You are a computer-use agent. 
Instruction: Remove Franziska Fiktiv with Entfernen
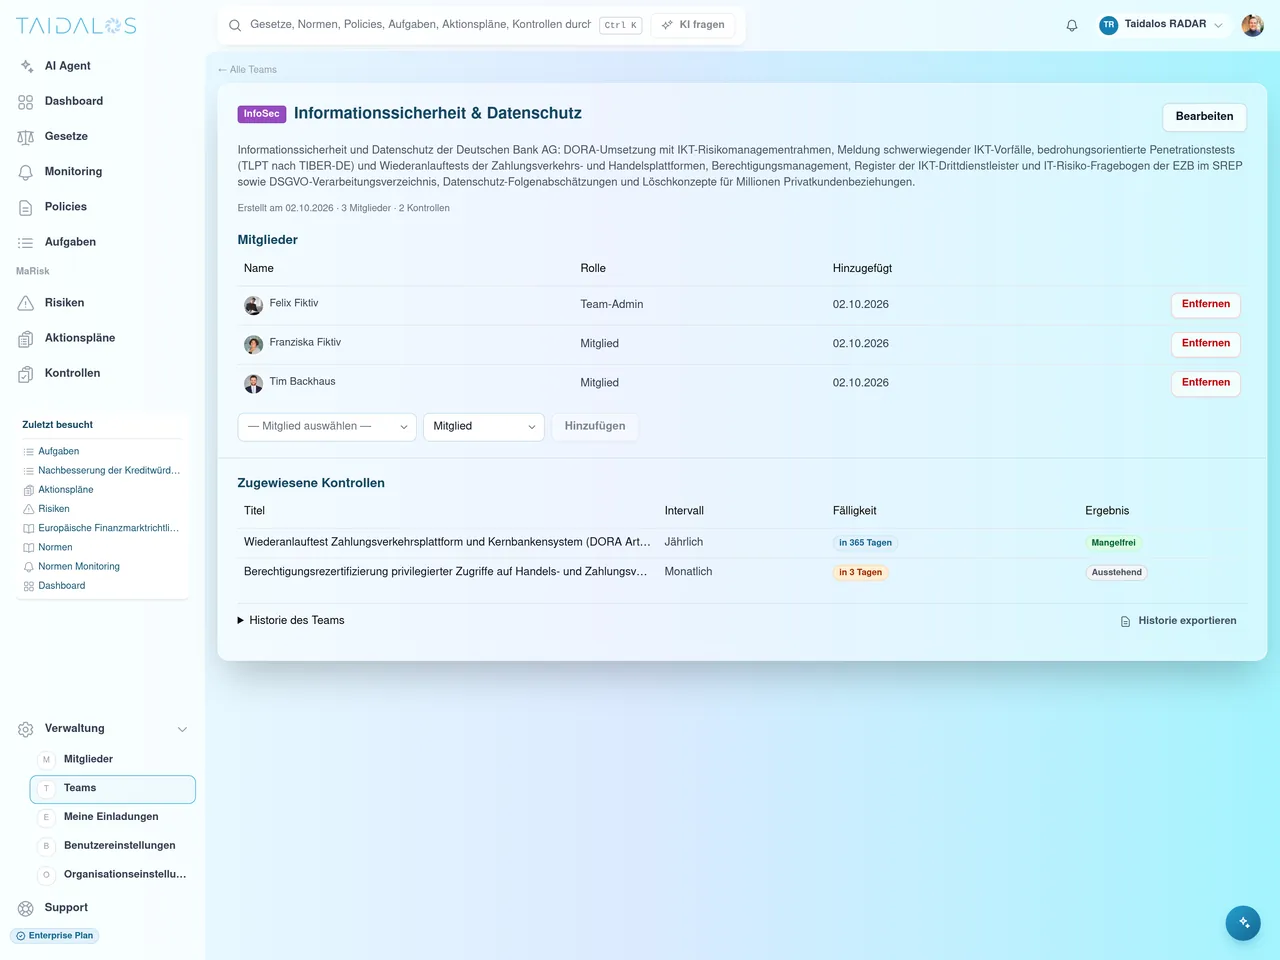click(1206, 344)
